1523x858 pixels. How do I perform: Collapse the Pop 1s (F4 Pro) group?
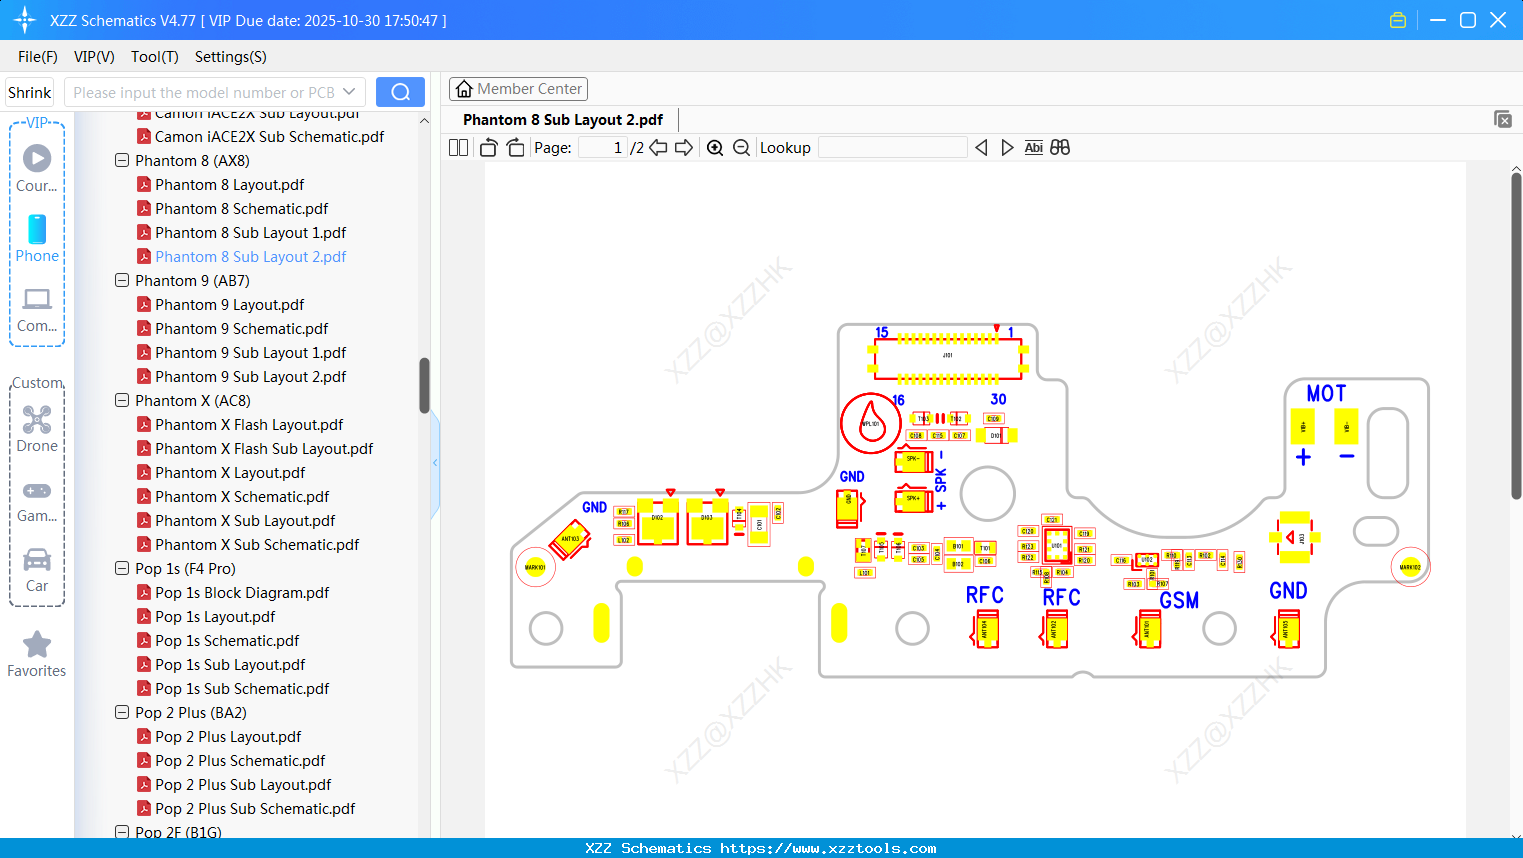[121, 568]
